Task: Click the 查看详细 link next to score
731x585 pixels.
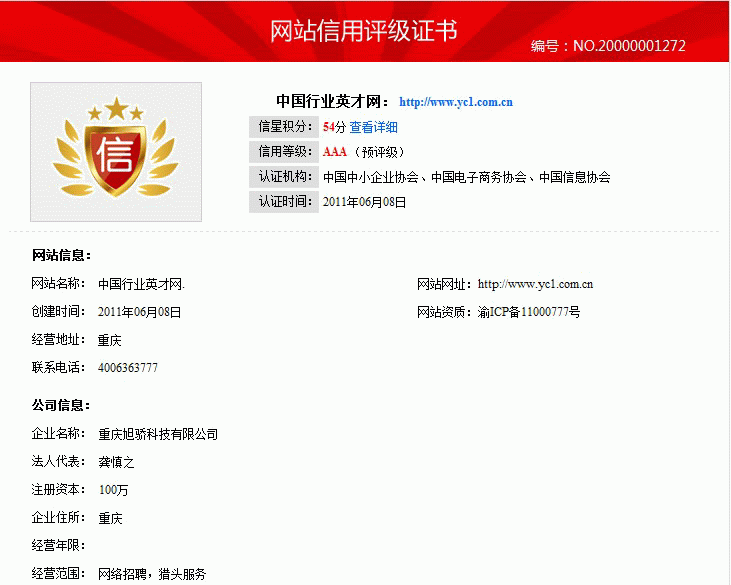Action: pos(373,127)
